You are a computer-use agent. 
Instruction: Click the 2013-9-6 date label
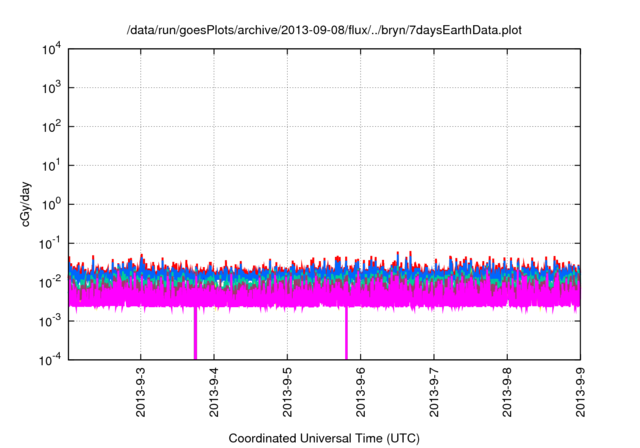360,392
